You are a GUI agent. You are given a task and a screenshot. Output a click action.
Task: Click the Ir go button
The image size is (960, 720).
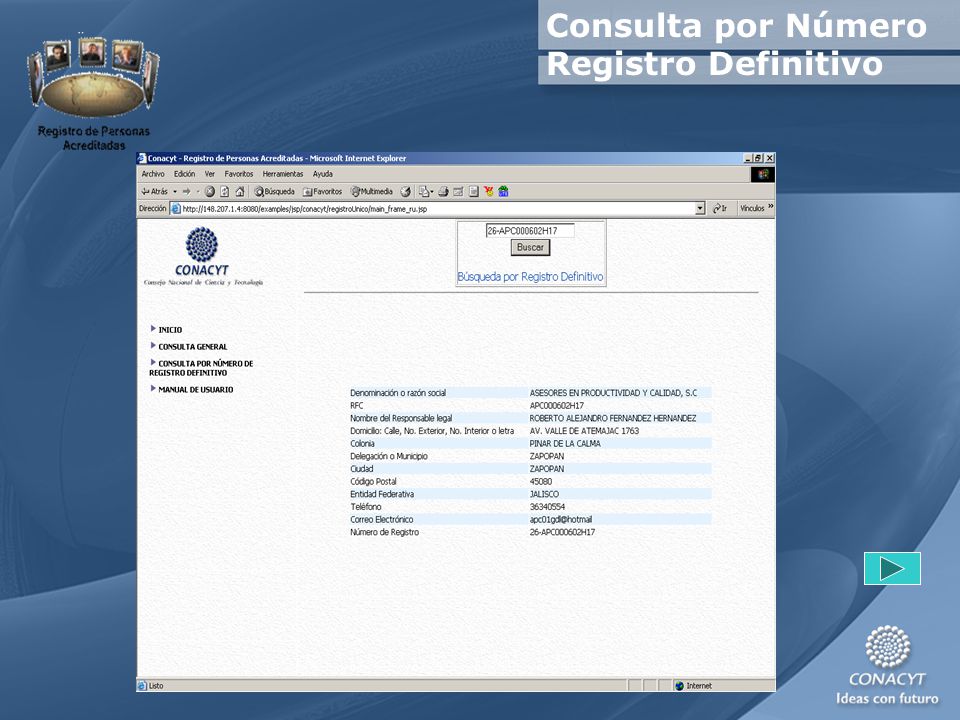(x=720, y=209)
